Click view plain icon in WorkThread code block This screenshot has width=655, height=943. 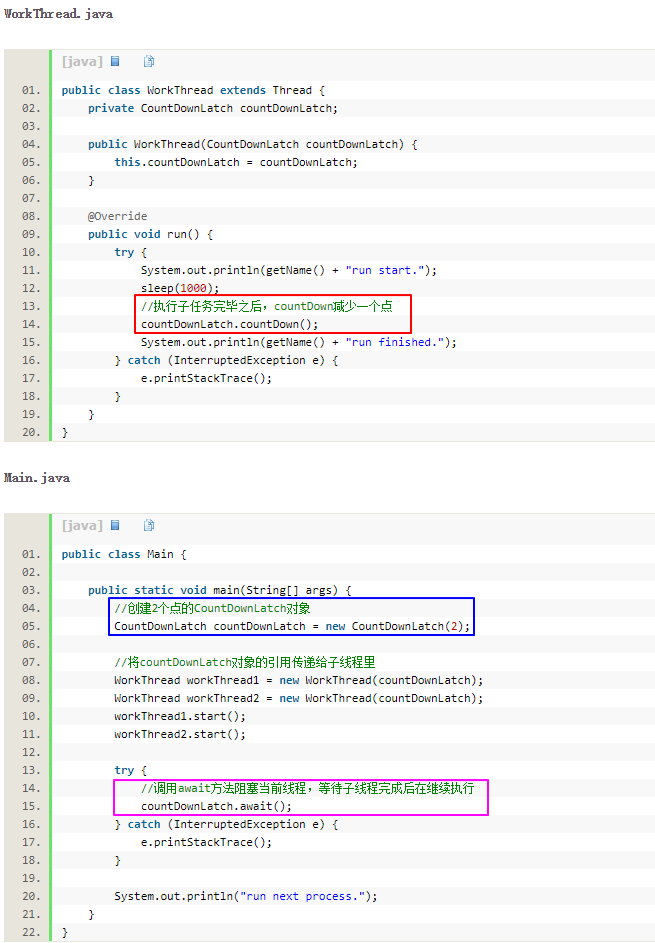click(115, 62)
